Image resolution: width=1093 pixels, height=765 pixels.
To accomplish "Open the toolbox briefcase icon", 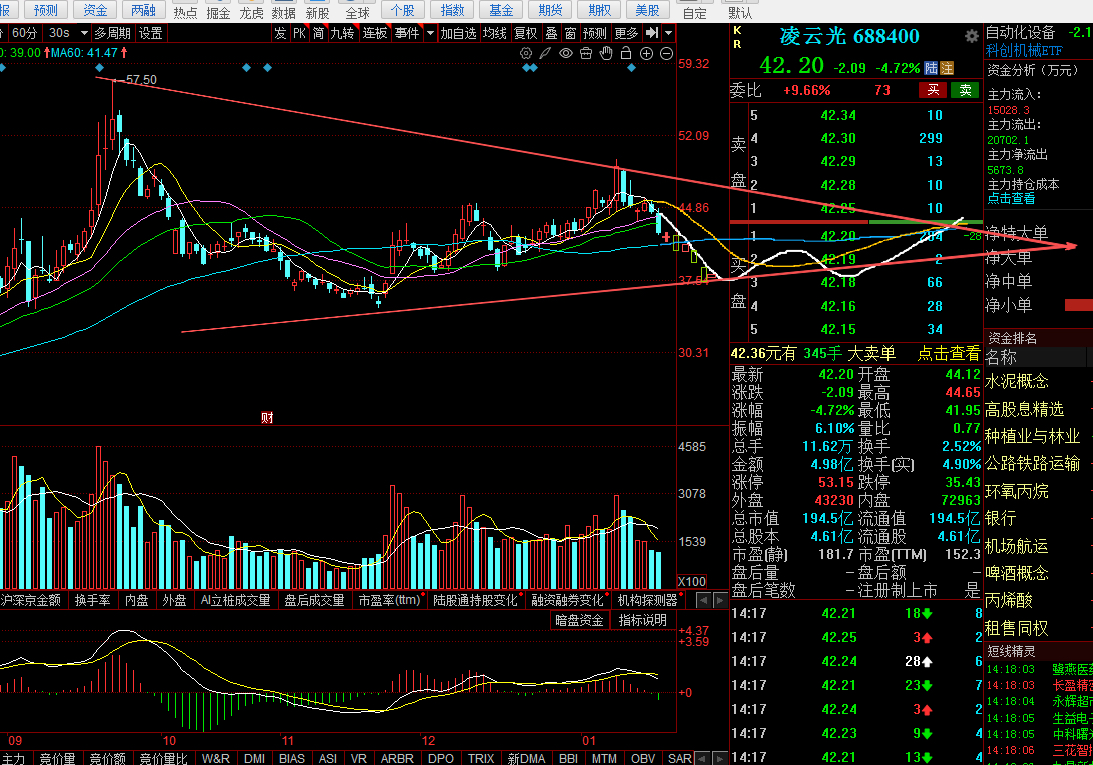I will click(586, 53).
